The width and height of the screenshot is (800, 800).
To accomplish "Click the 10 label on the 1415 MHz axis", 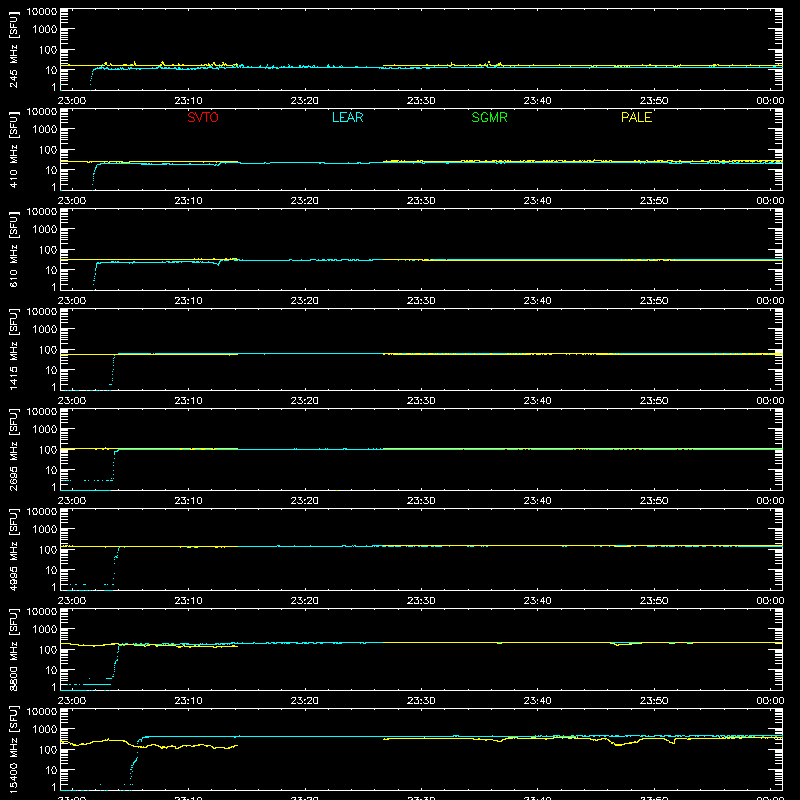I will pos(52,370).
